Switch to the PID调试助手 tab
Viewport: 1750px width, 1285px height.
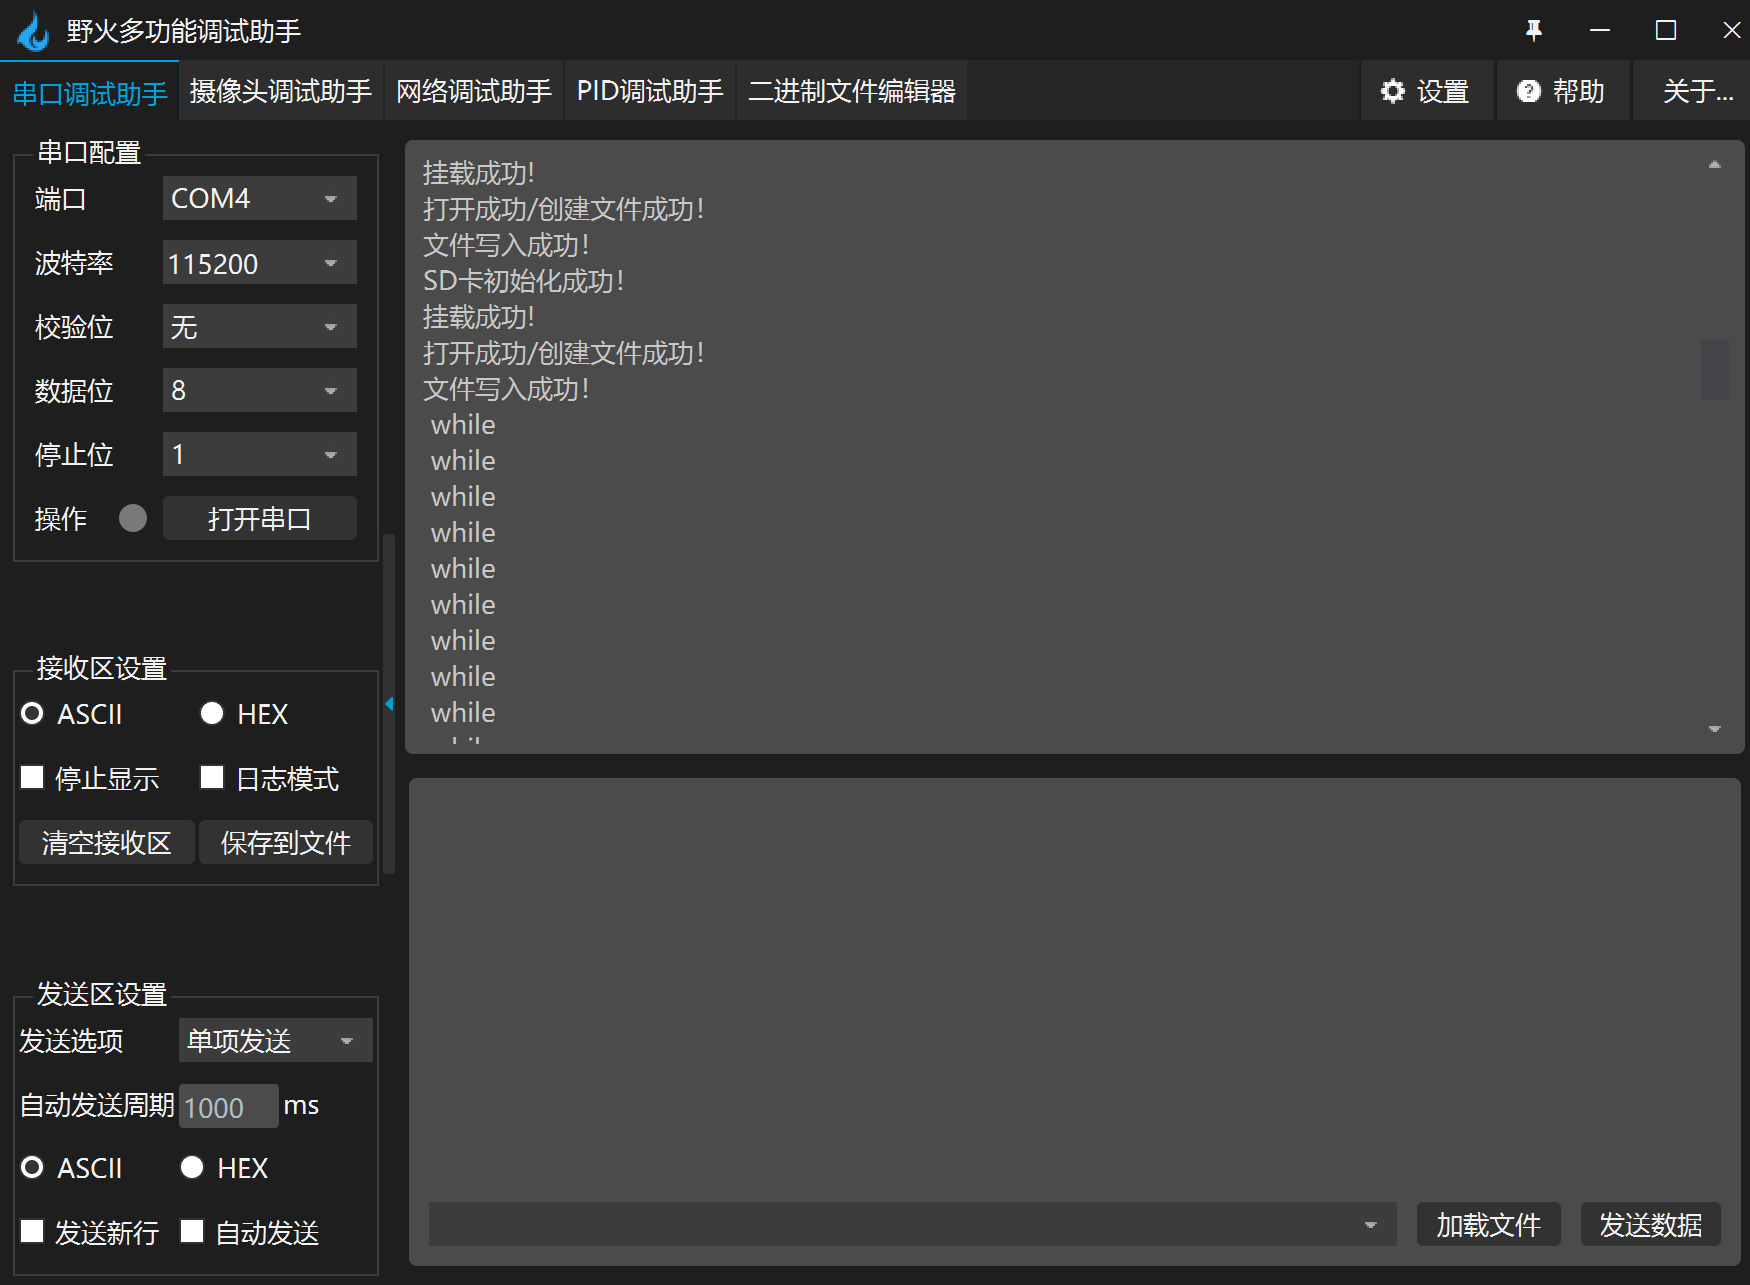tap(650, 91)
